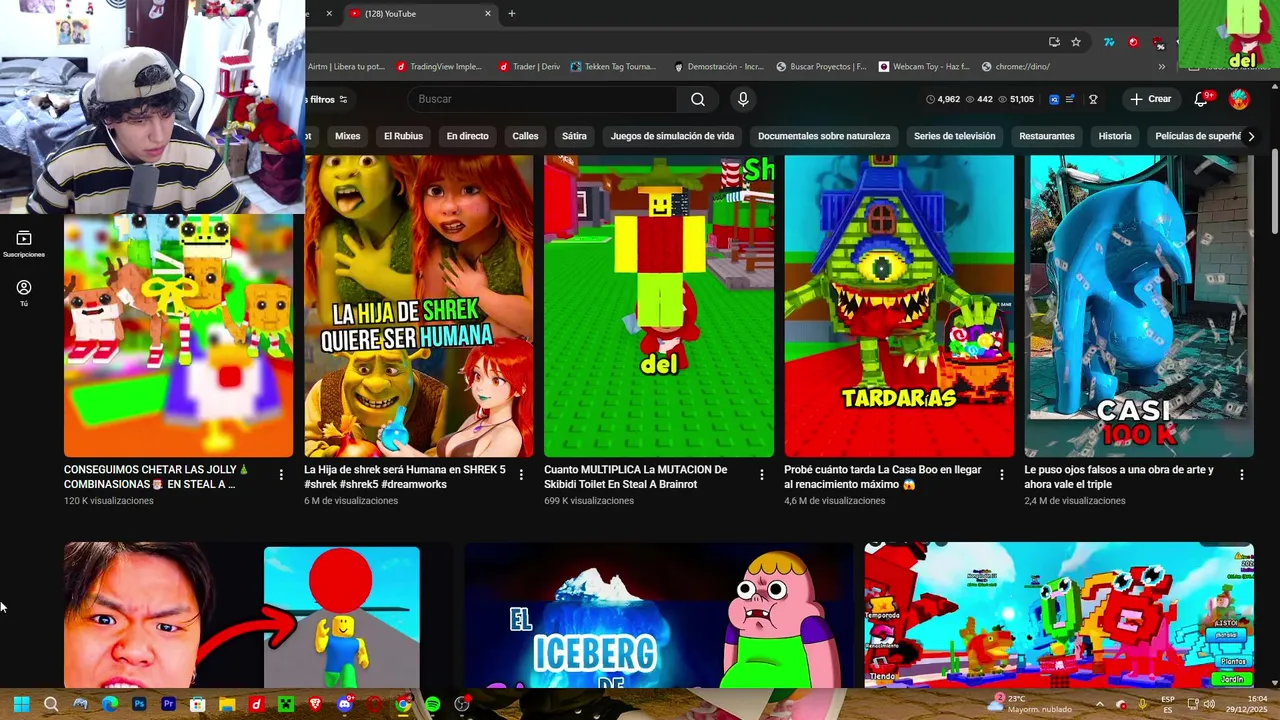Open more options for CONSEGUIMOS CHETAR video
Image resolution: width=1280 pixels, height=720 pixels.
281,475
